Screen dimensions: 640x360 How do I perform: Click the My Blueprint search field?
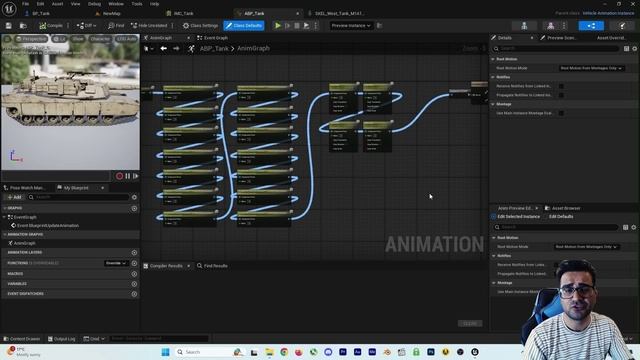coord(78,197)
